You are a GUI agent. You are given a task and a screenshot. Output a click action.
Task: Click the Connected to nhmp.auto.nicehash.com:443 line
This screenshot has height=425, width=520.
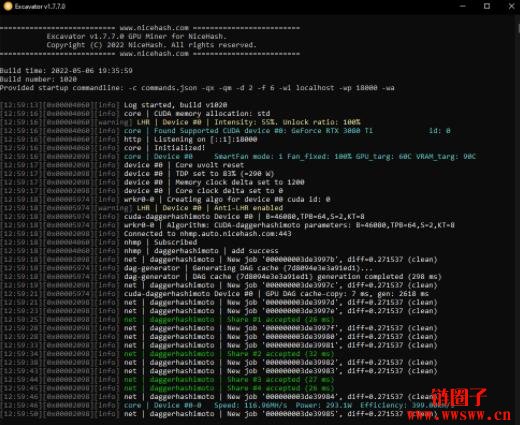(147, 233)
